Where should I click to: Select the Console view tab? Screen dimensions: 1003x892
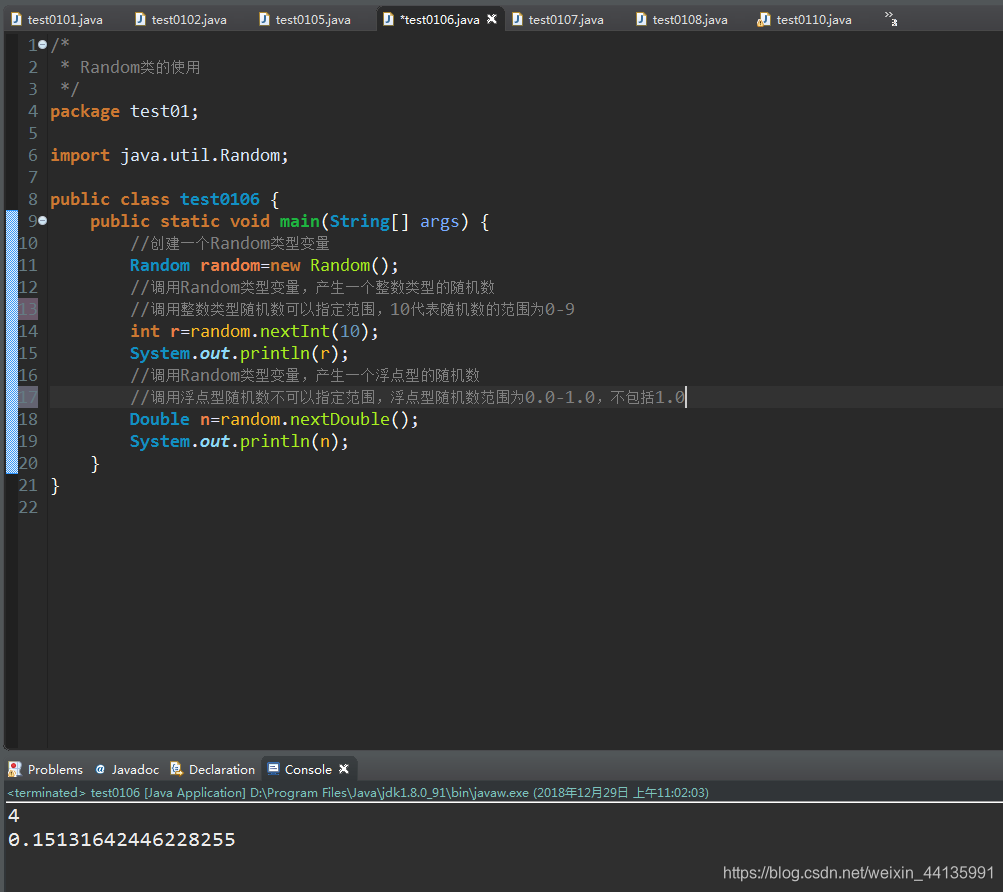[308, 769]
